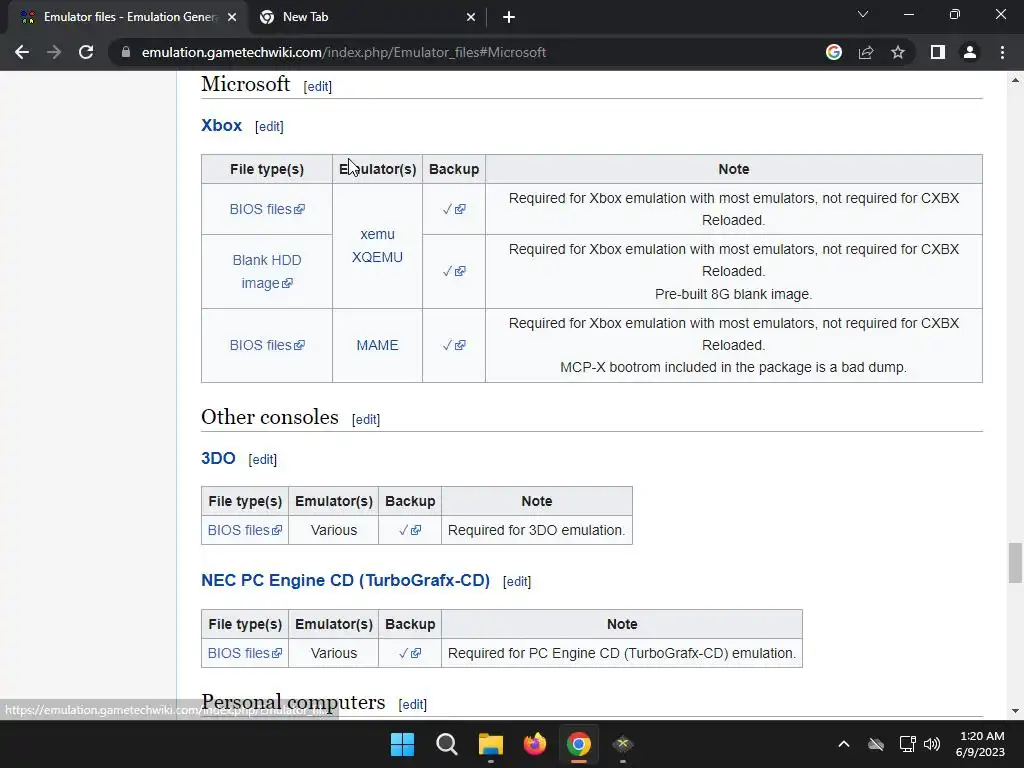This screenshot has width=1024, height=768.
Task: Share this page via share icon
Action: (866, 52)
